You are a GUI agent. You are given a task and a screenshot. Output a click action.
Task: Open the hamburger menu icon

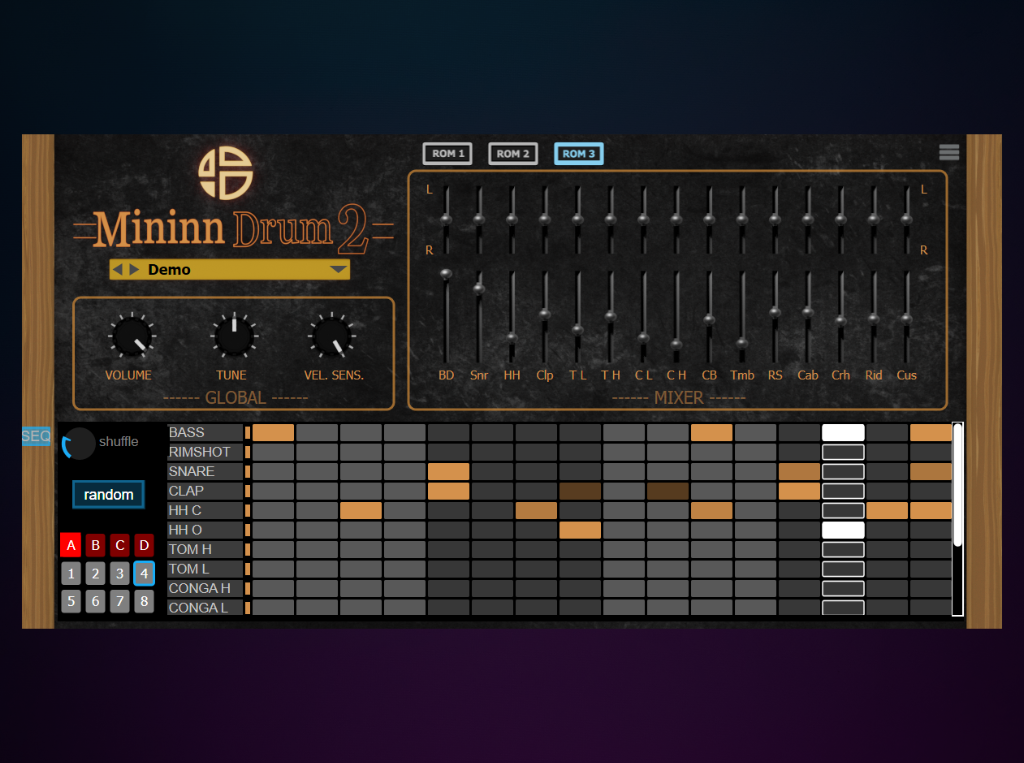(949, 152)
